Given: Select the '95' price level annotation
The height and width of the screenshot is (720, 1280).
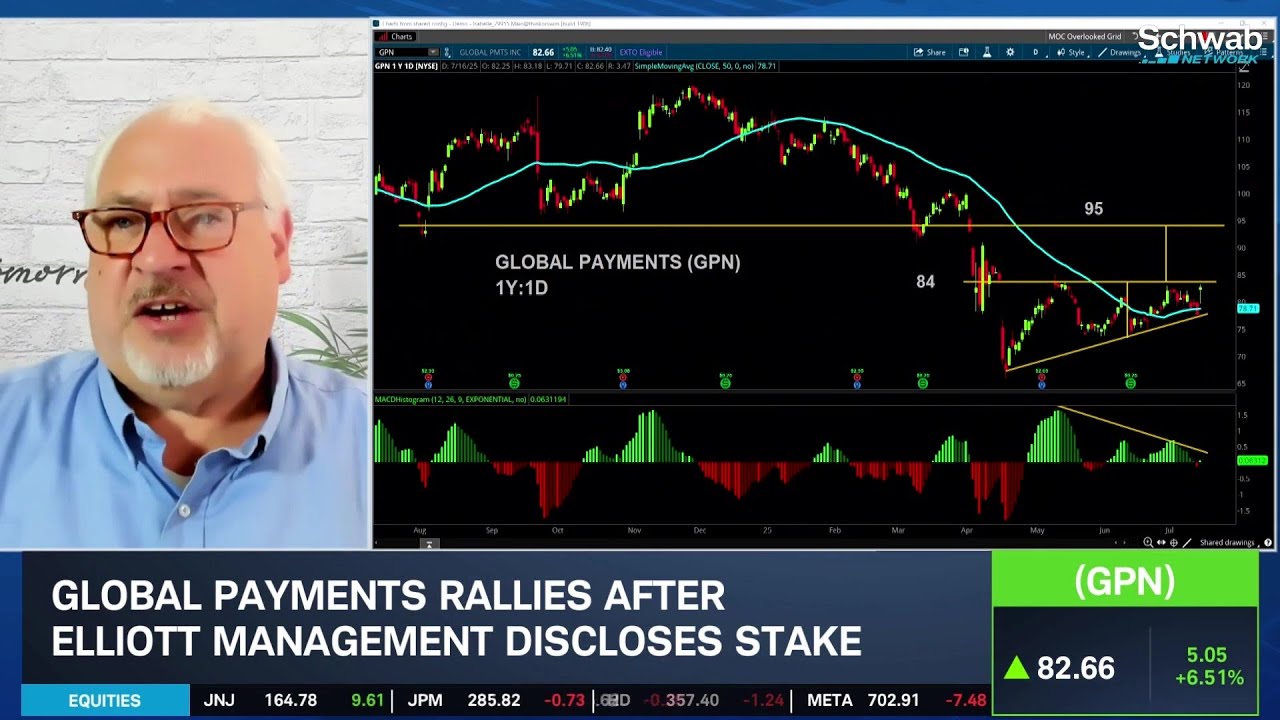Looking at the screenshot, I should [1094, 209].
